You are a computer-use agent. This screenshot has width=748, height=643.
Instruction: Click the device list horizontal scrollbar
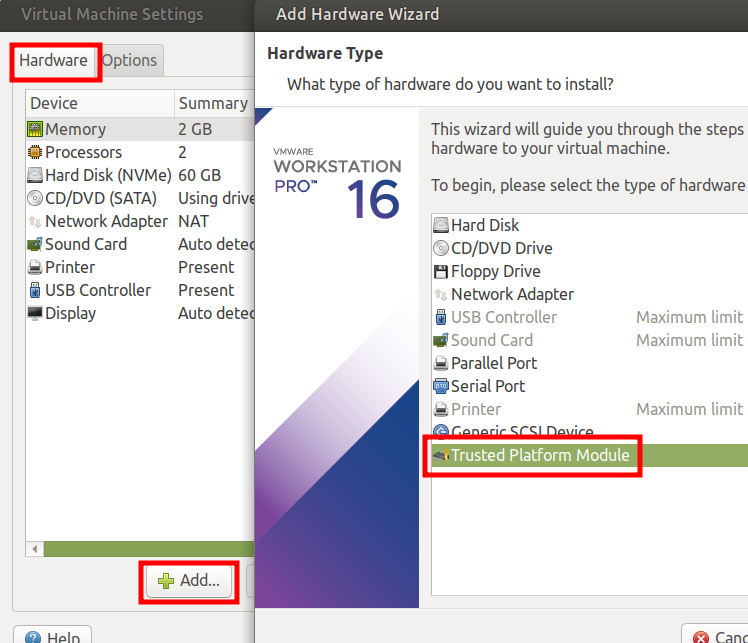pos(149,549)
